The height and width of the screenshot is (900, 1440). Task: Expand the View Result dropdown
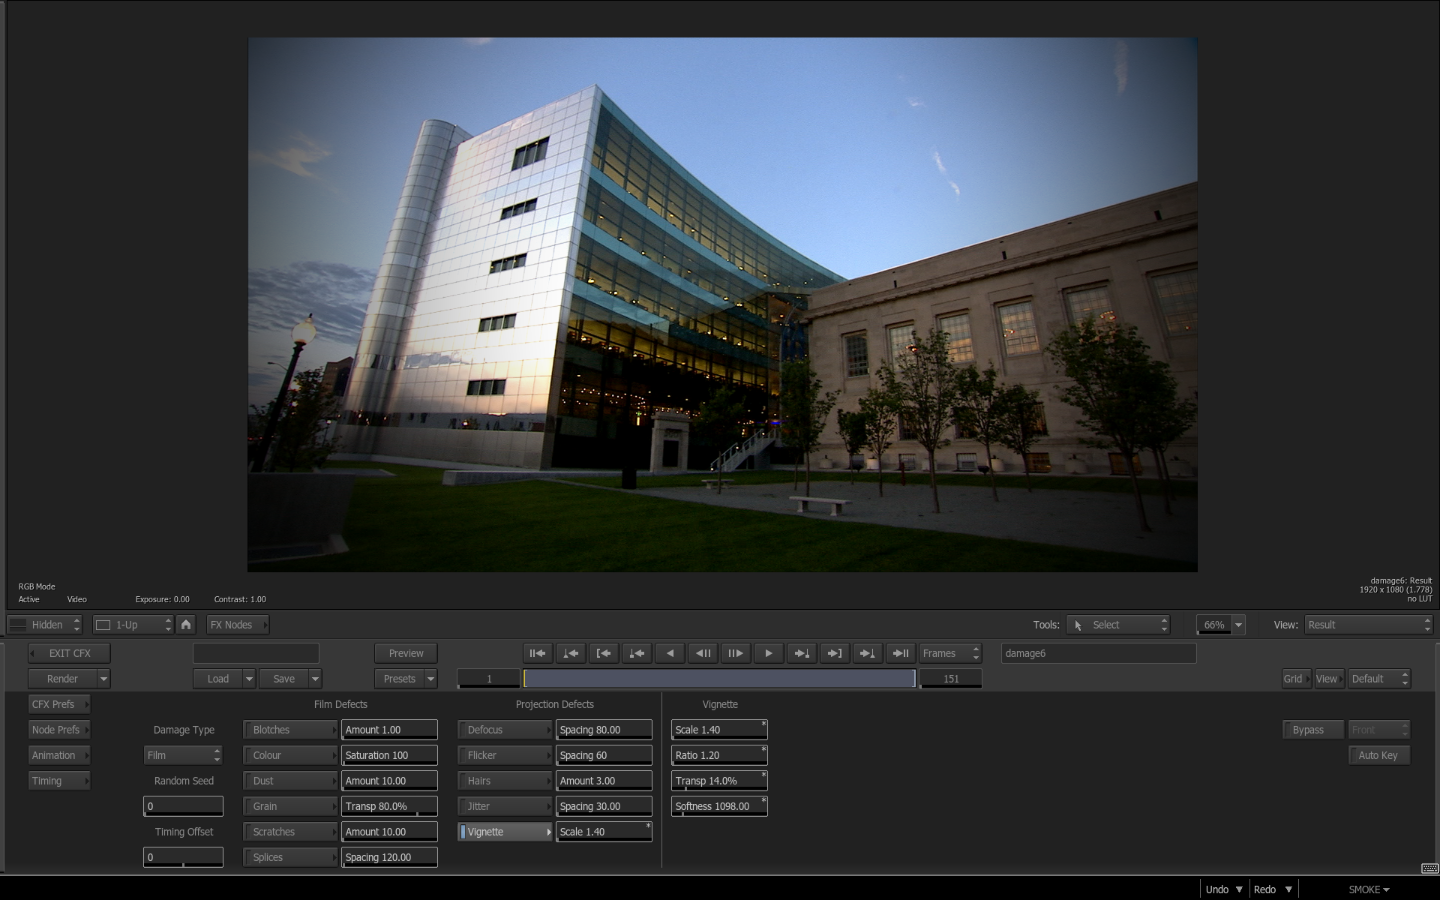click(1368, 625)
